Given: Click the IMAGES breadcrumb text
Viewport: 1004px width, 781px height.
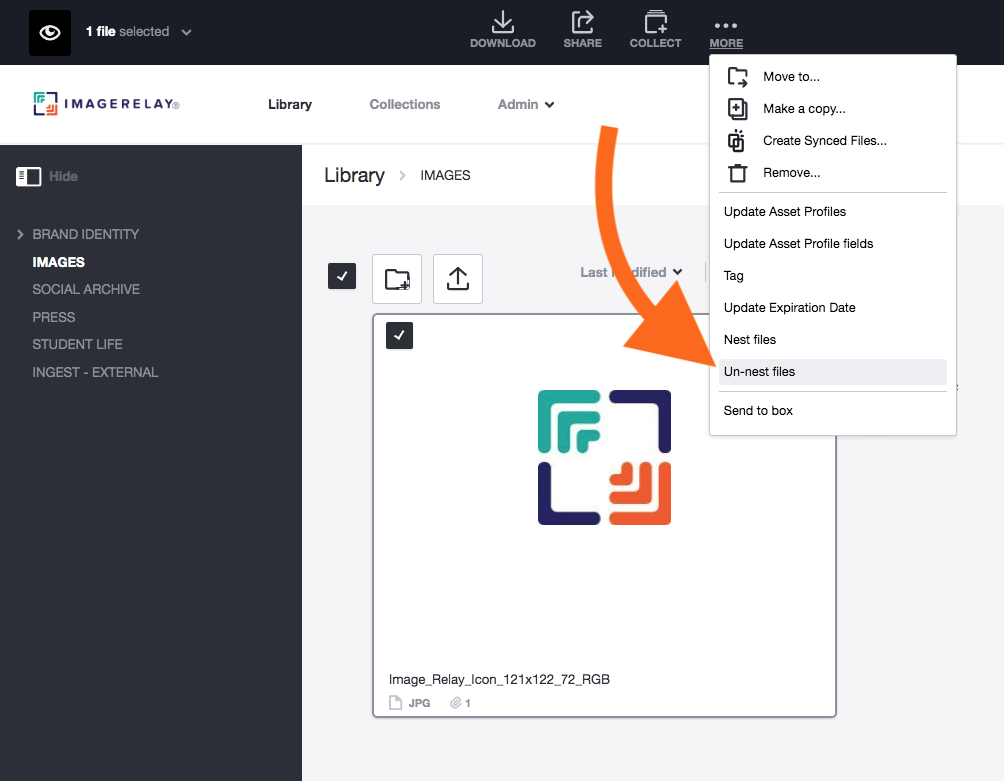Looking at the screenshot, I should click(445, 175).
